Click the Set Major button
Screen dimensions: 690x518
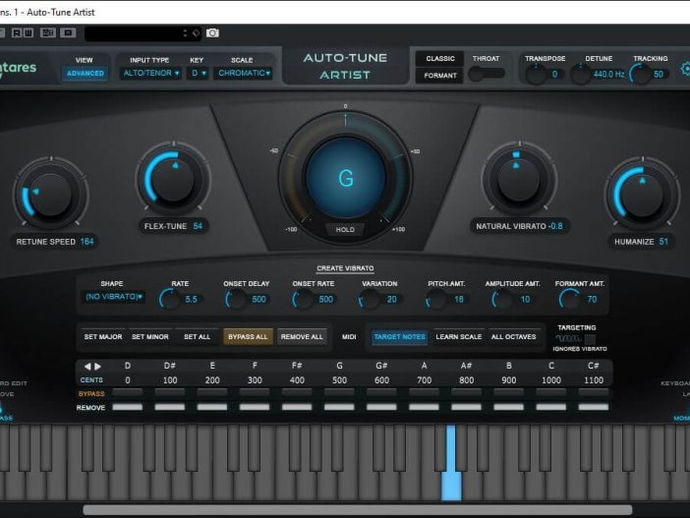coord(103,337)
